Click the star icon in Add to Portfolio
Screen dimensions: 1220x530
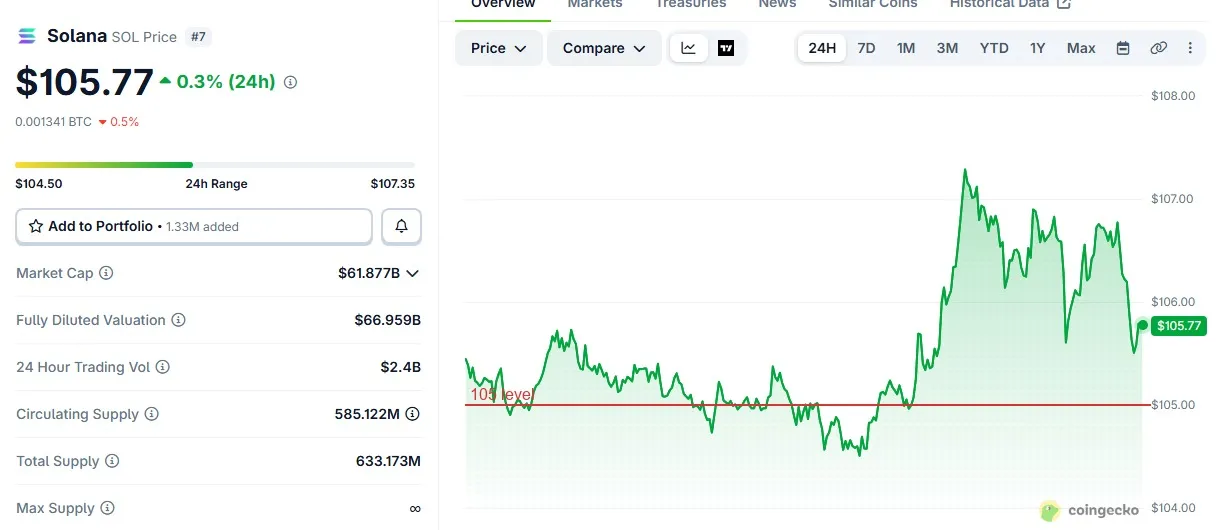click(x=36, y=227)
